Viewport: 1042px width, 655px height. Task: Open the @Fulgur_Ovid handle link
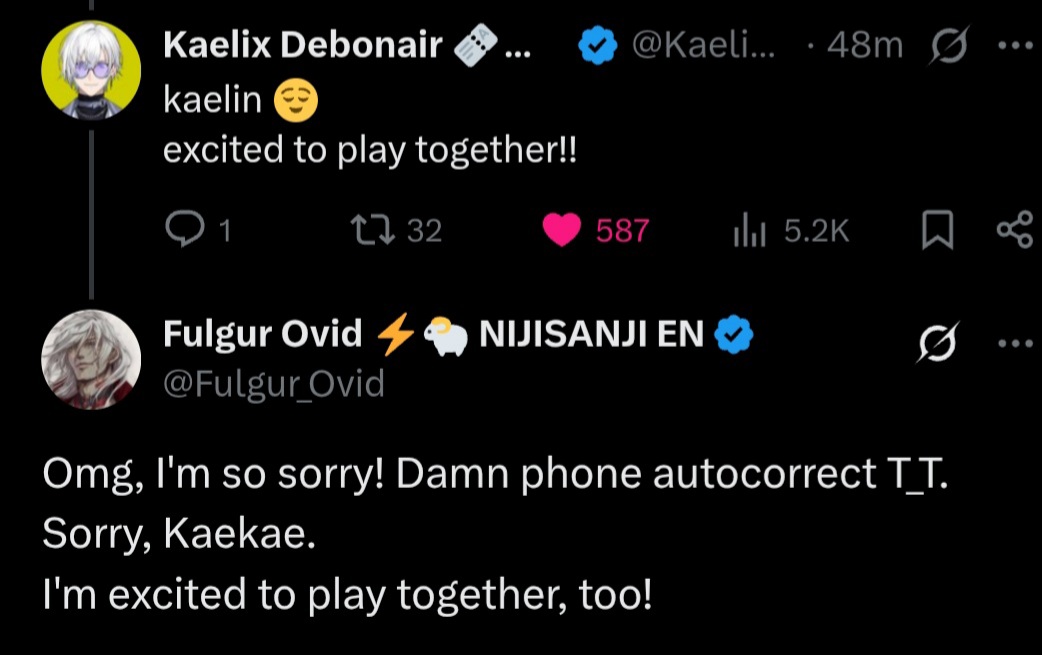(274, 384)
